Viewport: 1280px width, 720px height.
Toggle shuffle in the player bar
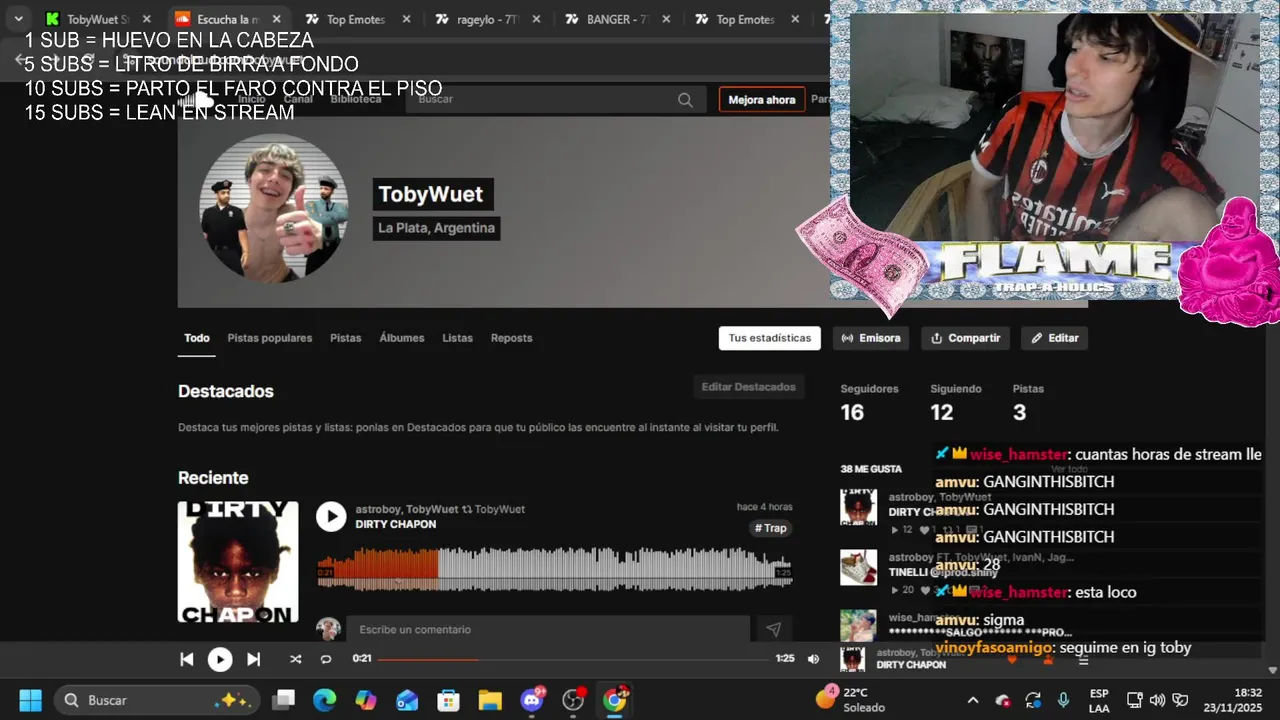295,659
